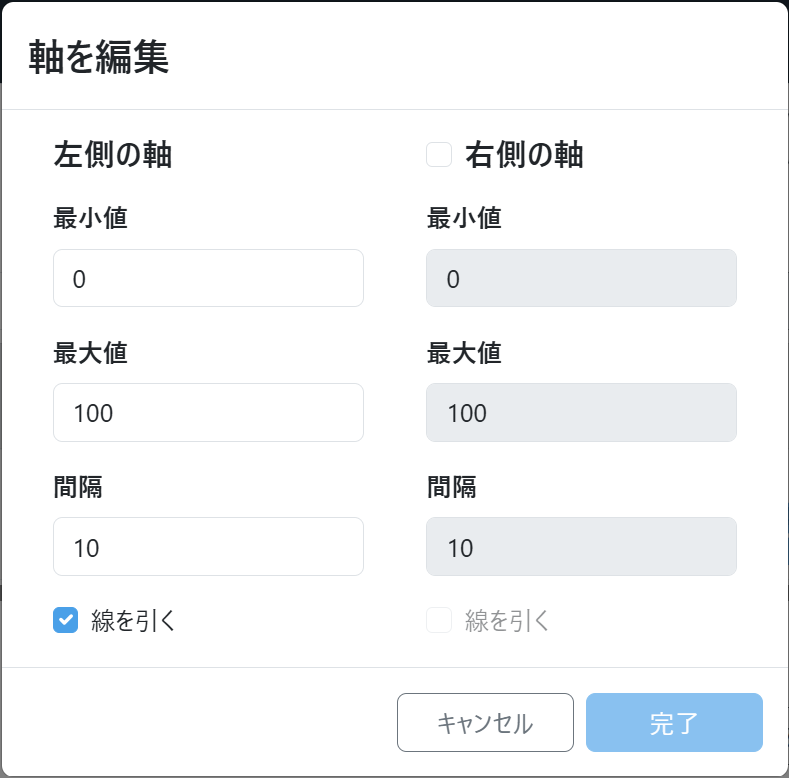Click the 軸を編集 dialog title
Viewport: 789px width, 778px height.
(98, 57)
